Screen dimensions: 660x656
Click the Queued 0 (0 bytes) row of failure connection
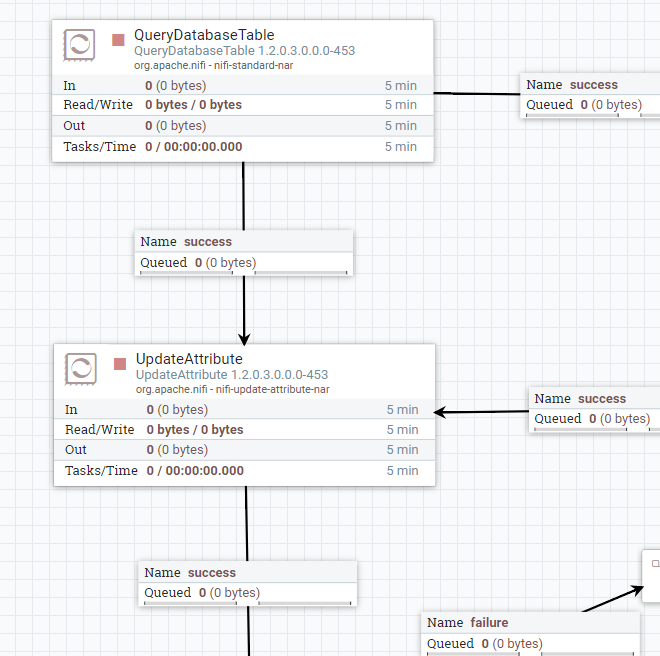pos(530,644)
